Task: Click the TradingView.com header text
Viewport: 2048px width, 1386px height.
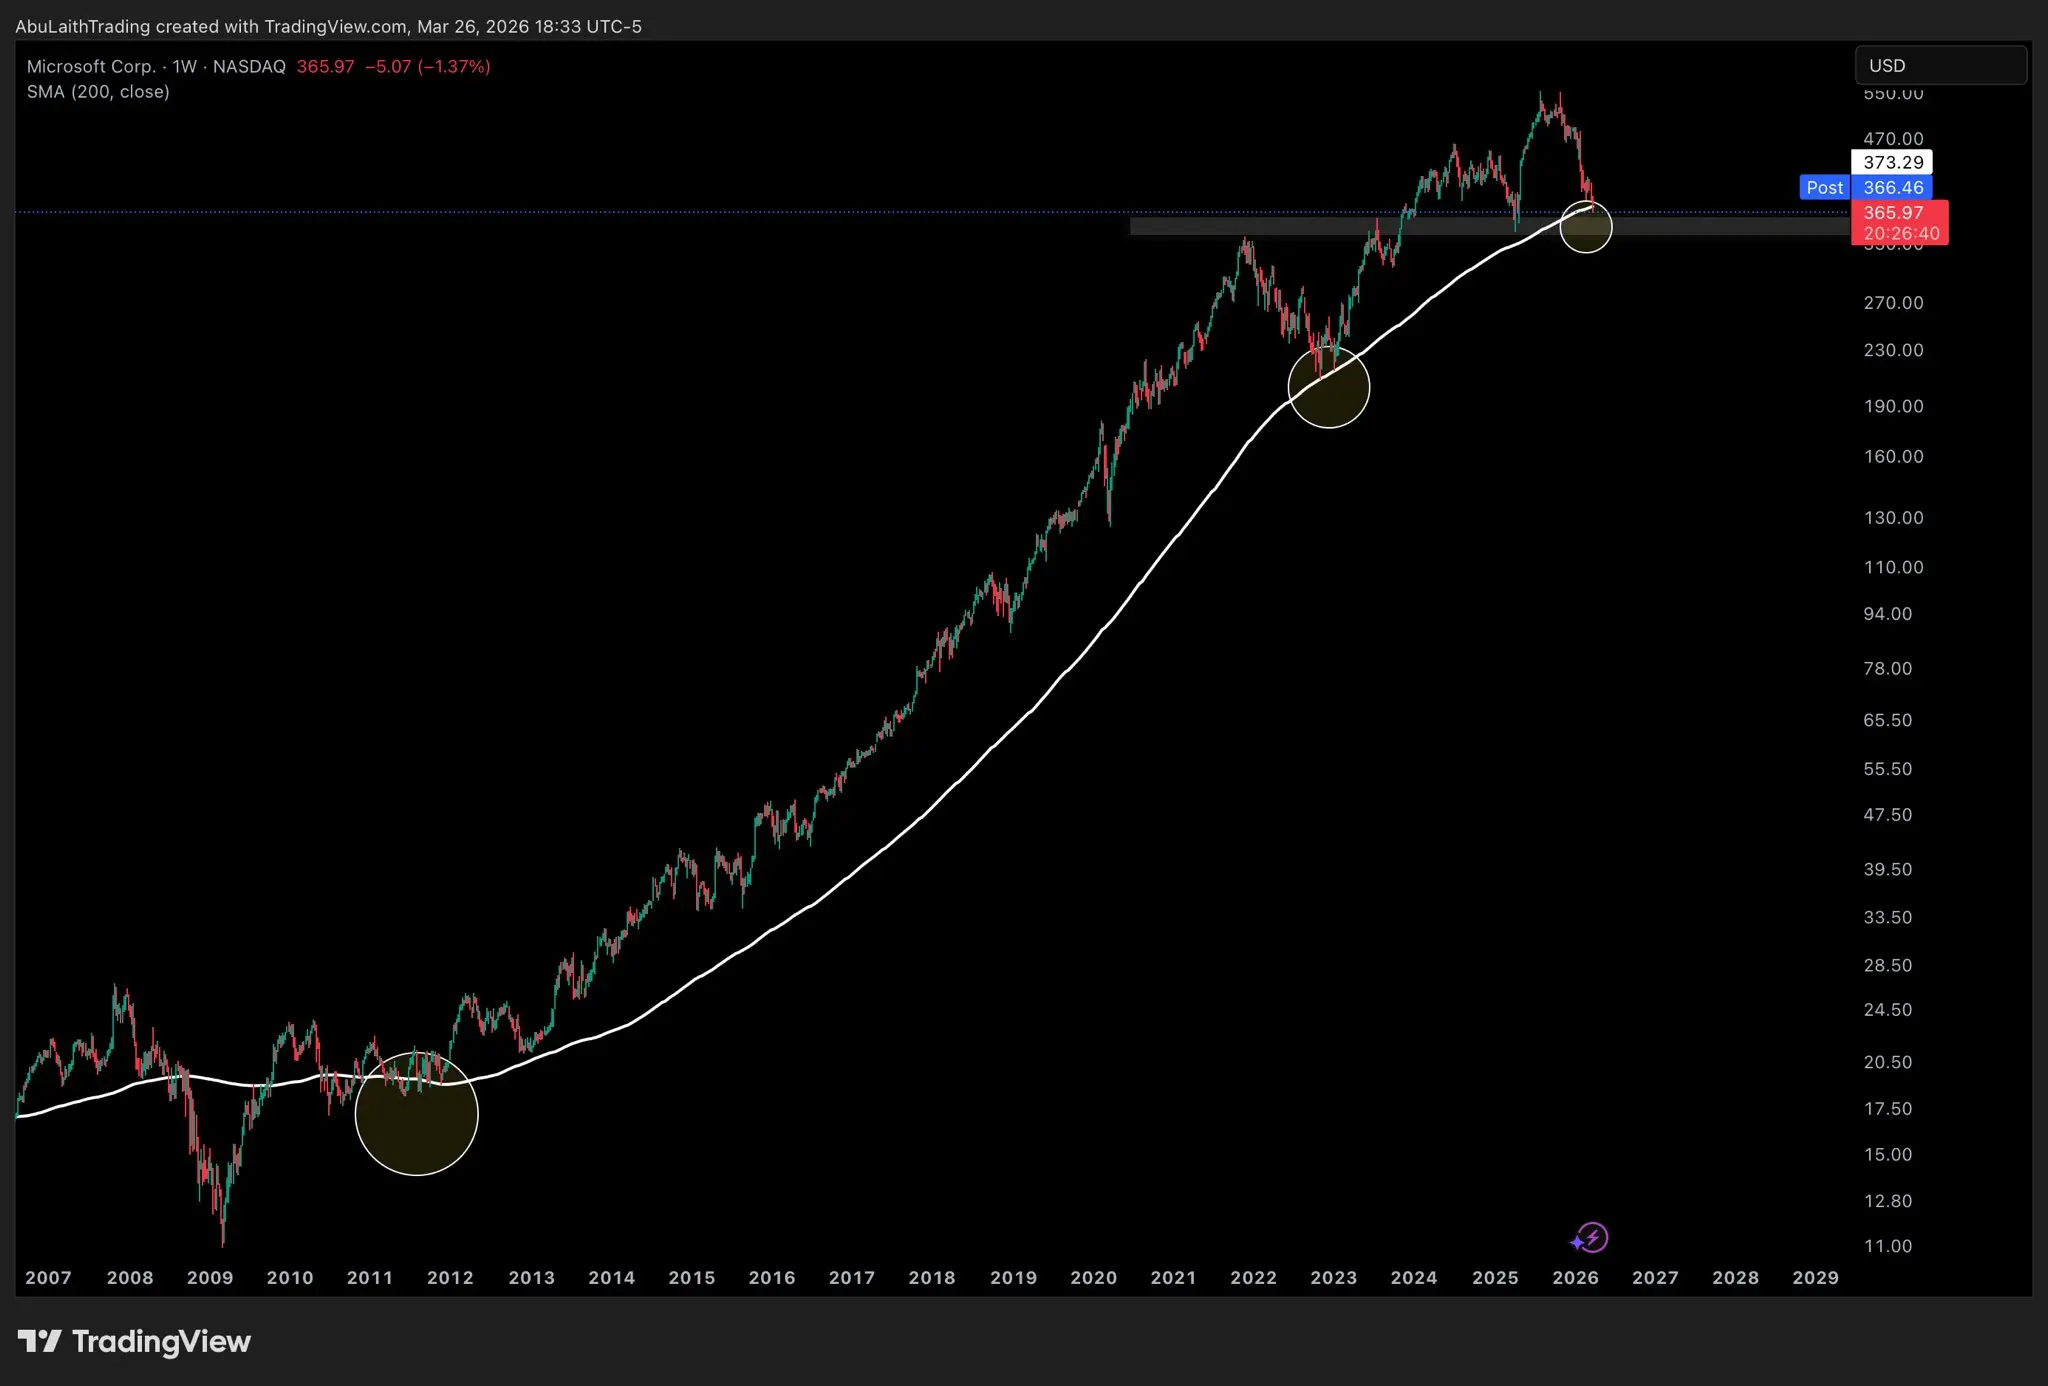Action: pos(336,26)
